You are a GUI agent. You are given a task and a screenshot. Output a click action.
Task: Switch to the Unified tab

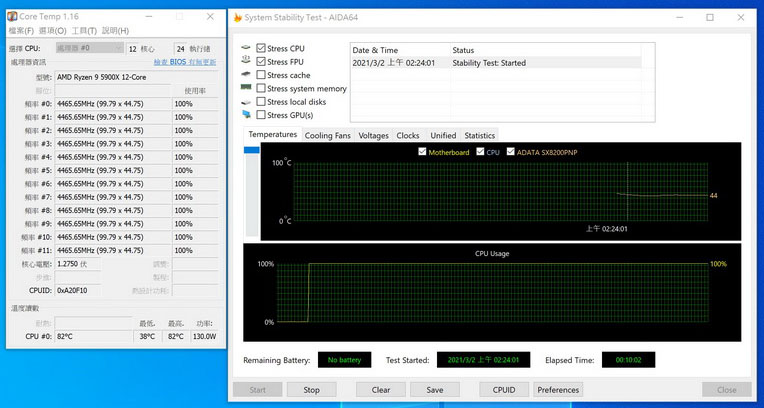coord(443,136)
